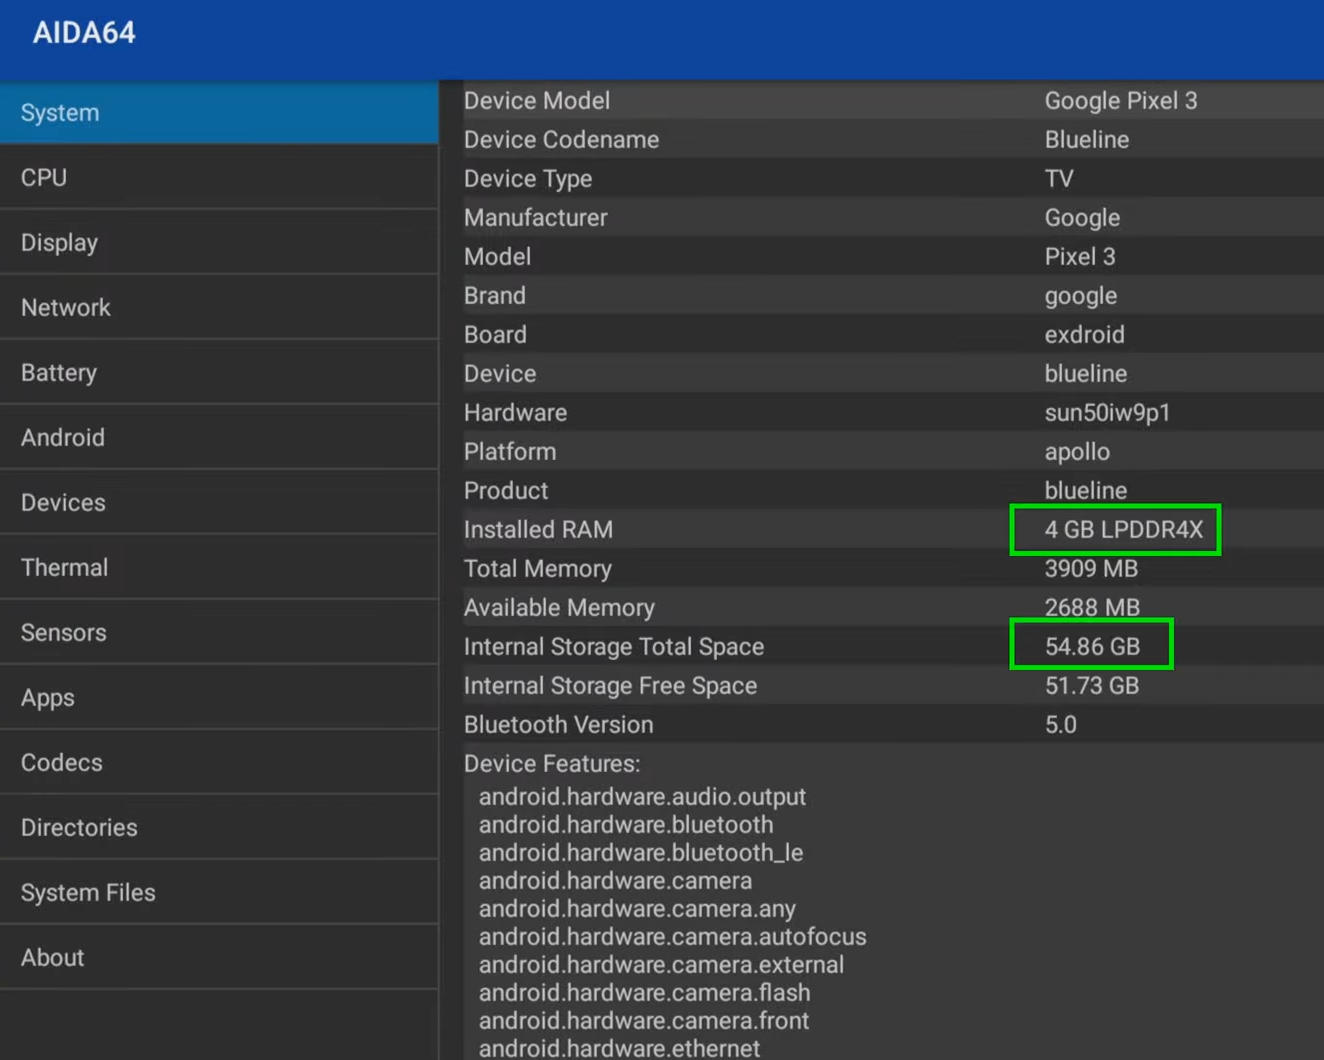Click the Internal Storage Total Space row
The width and height of the screenshot is (1324, 1060).
point(890,647)
